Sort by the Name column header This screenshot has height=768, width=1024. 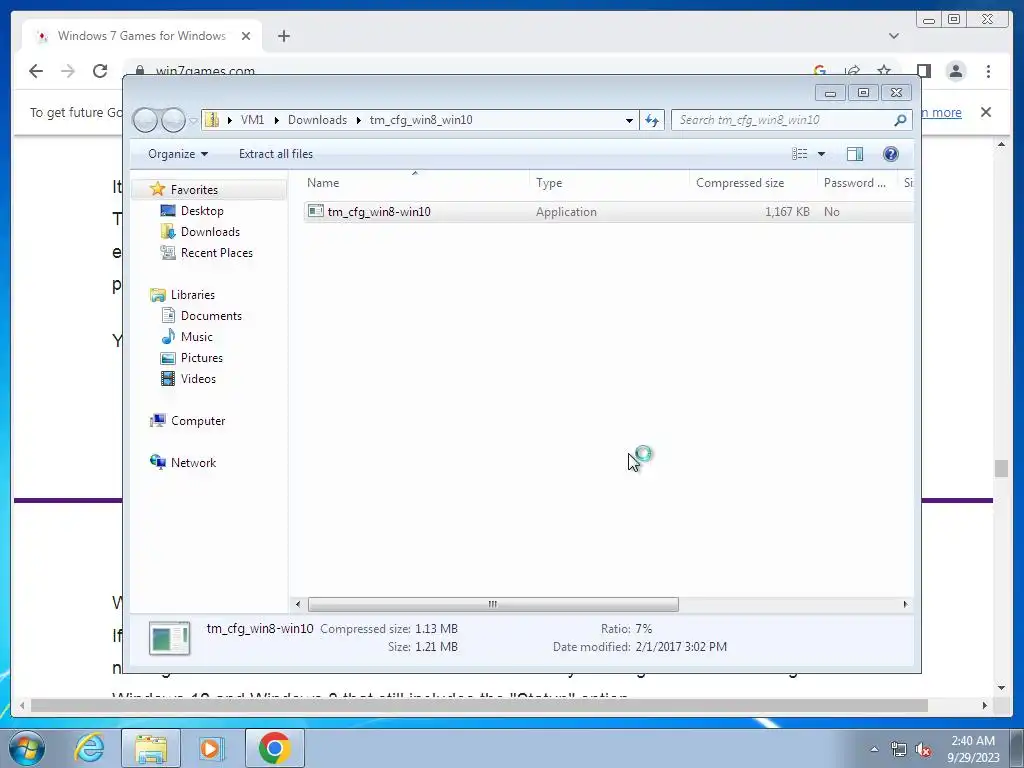tap(415, 183)
